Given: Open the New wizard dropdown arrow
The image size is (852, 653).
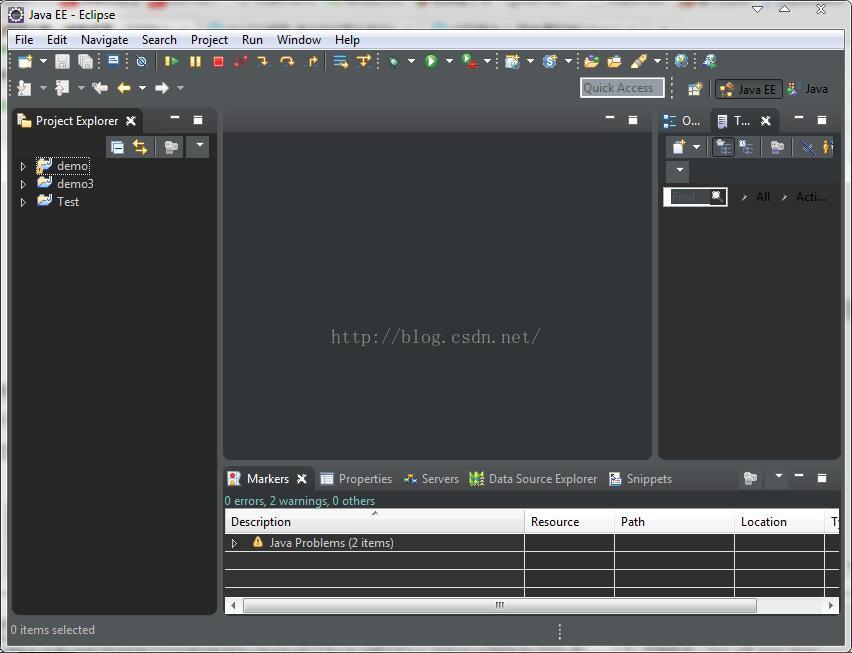Looking at the screenshot, I should pyautogui.click(x=43, y=61).
